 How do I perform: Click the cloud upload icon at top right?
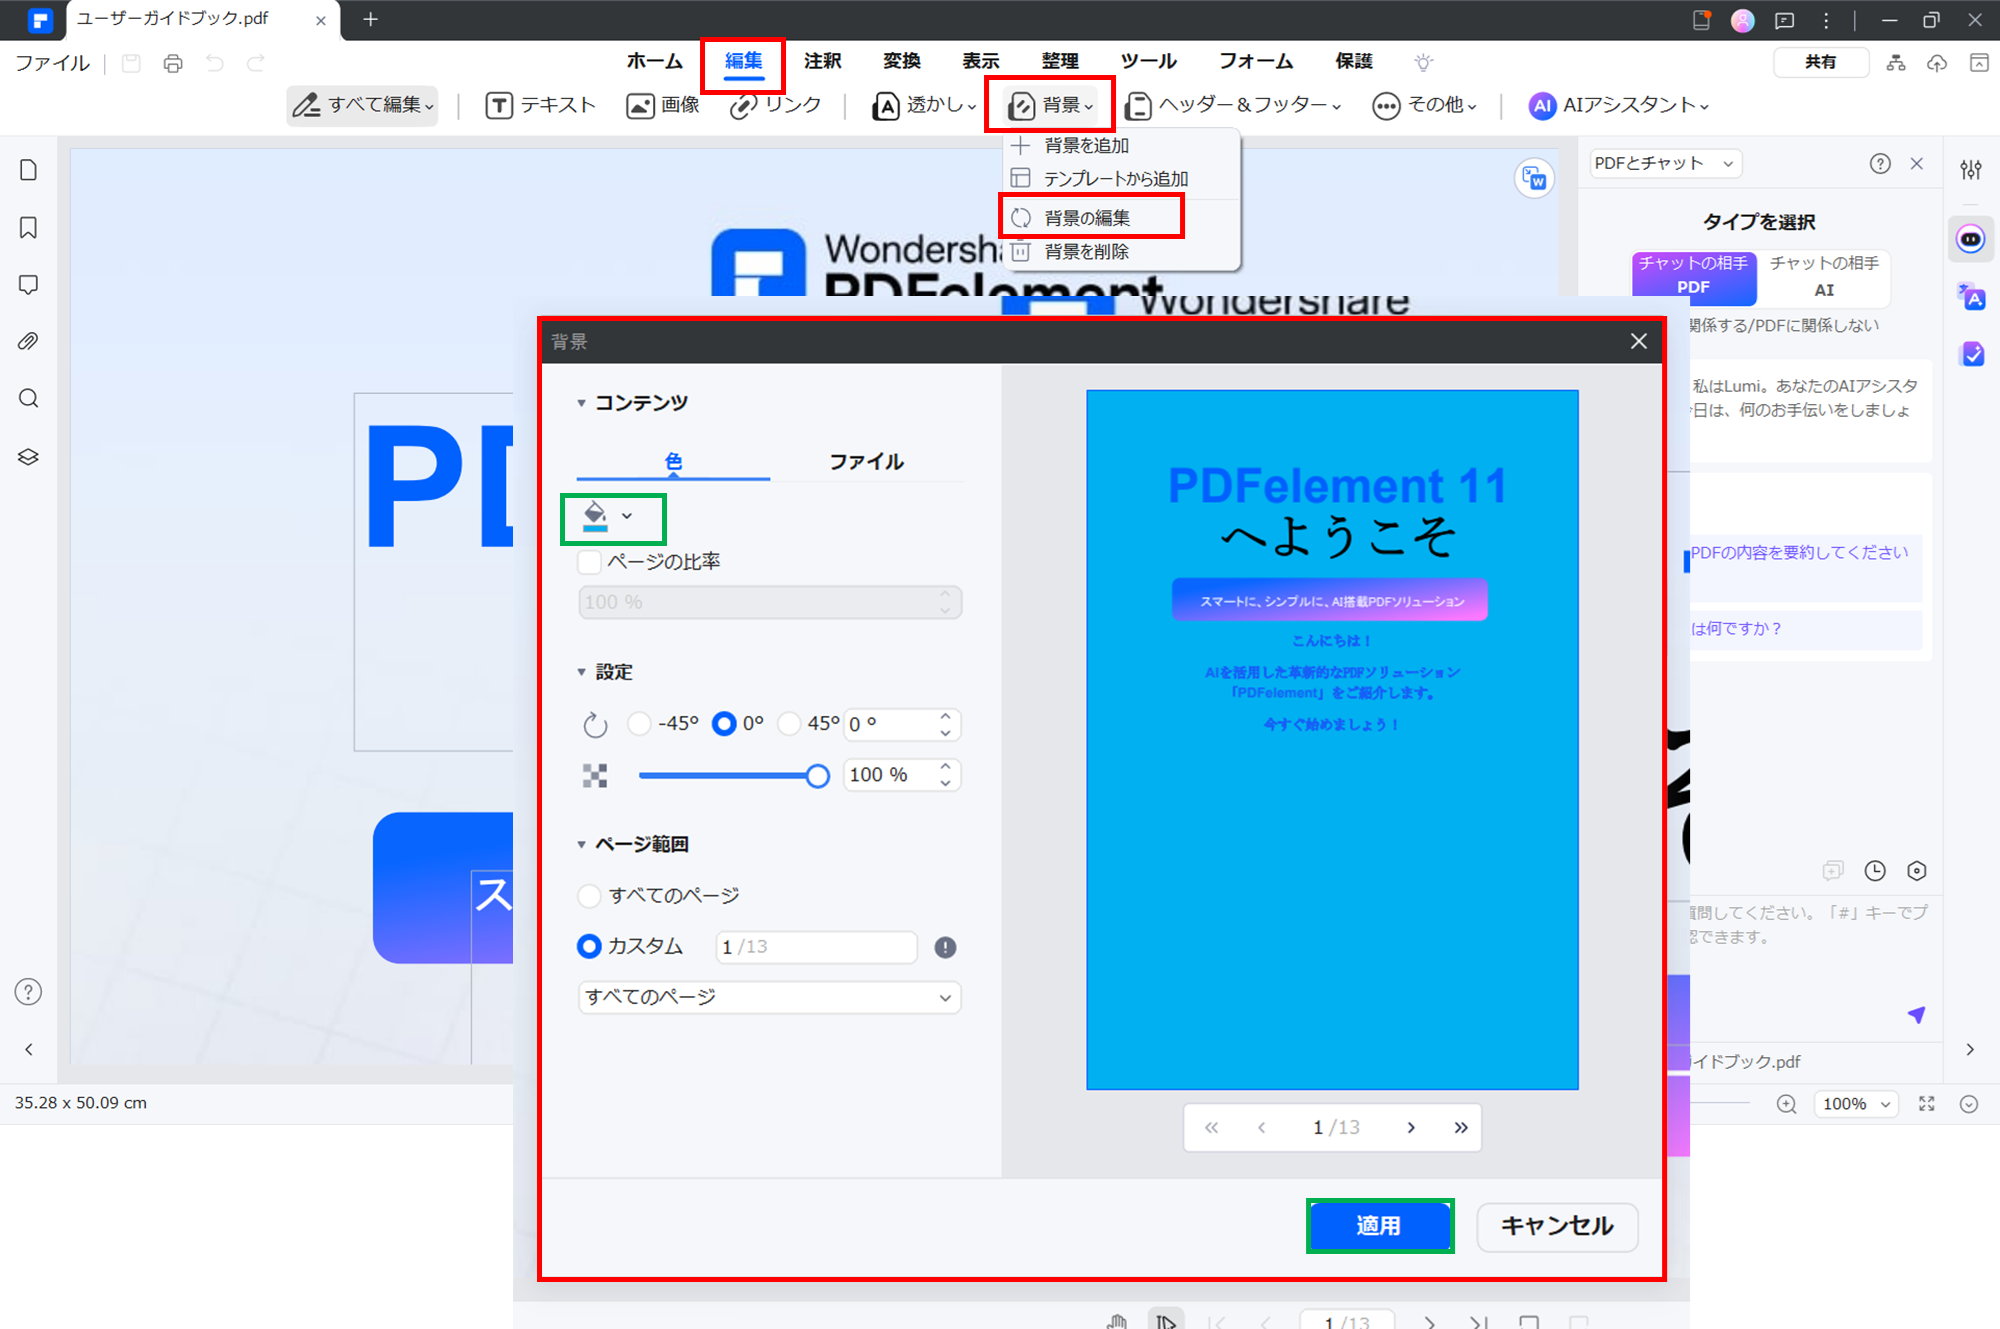pyautogui.click(x=1937, y=63)
